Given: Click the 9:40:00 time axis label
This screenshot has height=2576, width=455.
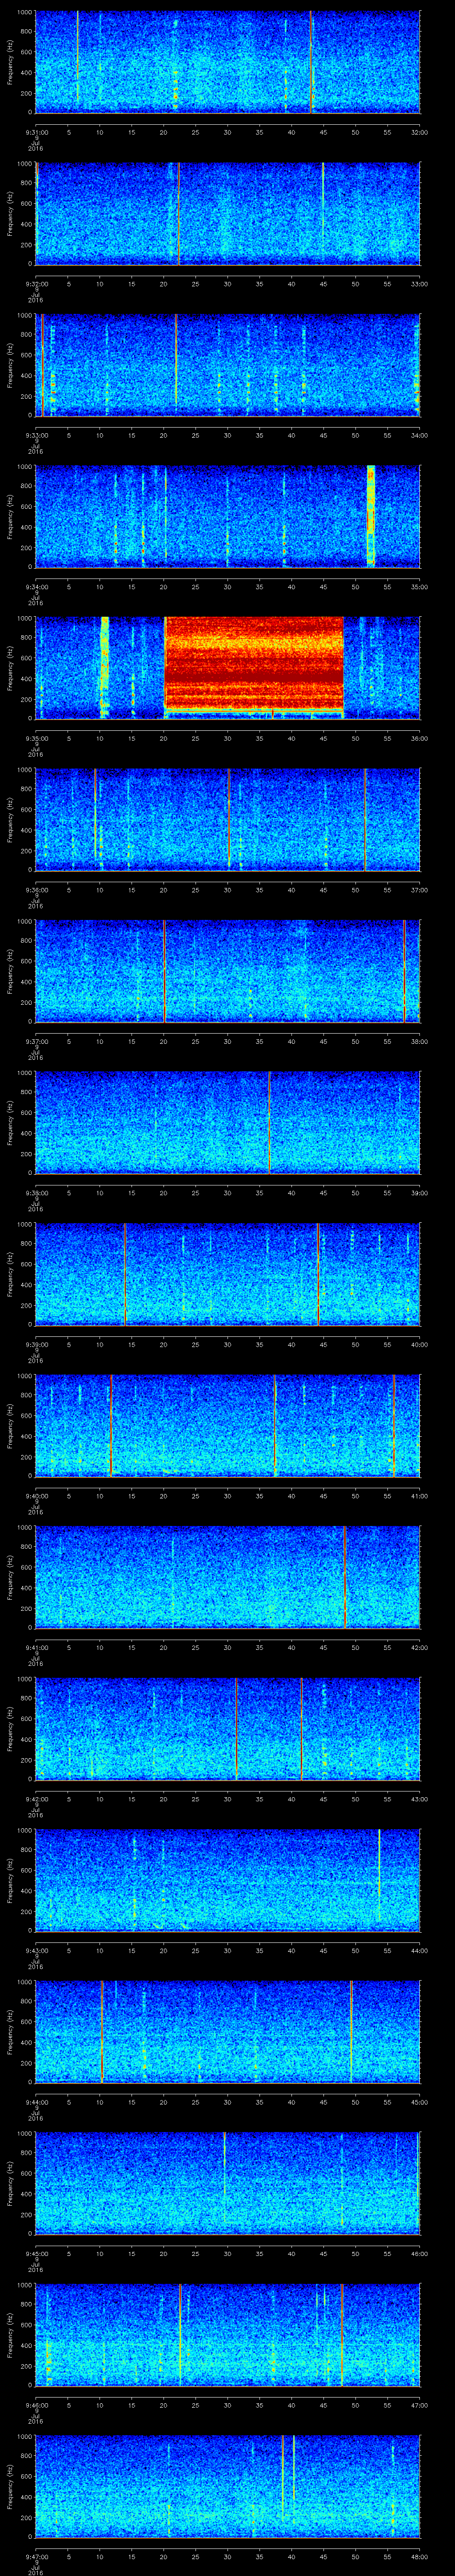Looking at the screenshot, I should click(x=36, y=1496).
